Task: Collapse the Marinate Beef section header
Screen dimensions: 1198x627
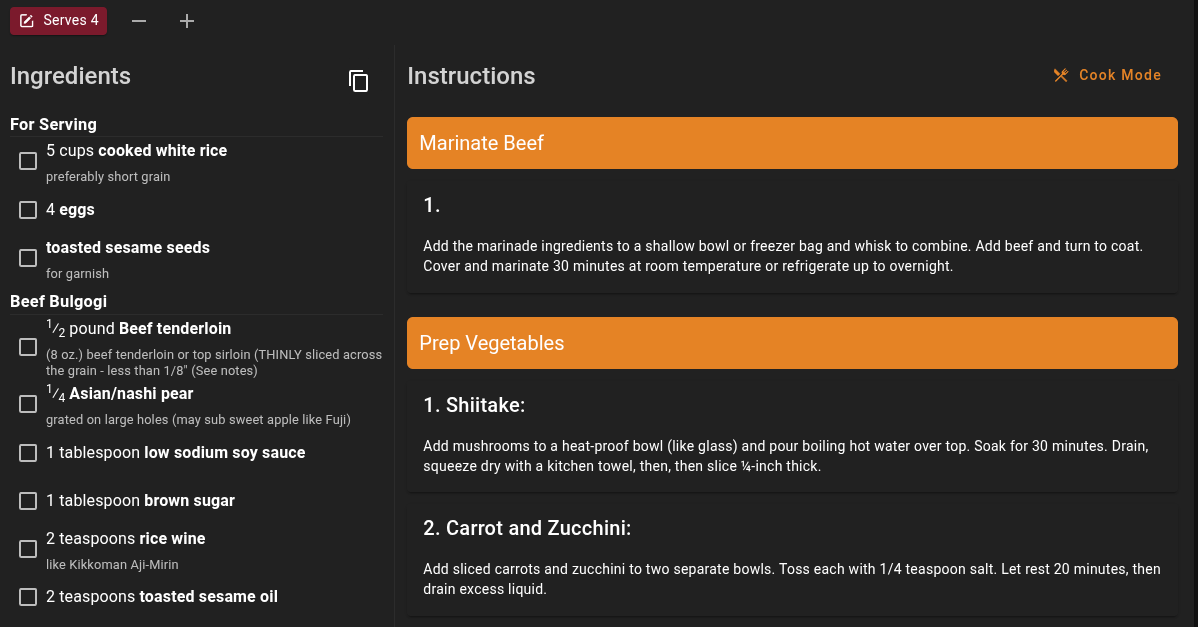Action: tap(791, 143)
